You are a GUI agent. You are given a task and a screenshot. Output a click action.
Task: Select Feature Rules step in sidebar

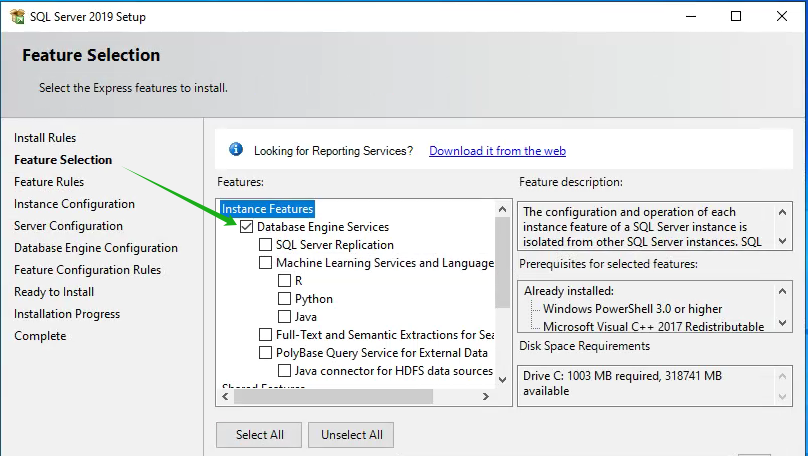49,182
